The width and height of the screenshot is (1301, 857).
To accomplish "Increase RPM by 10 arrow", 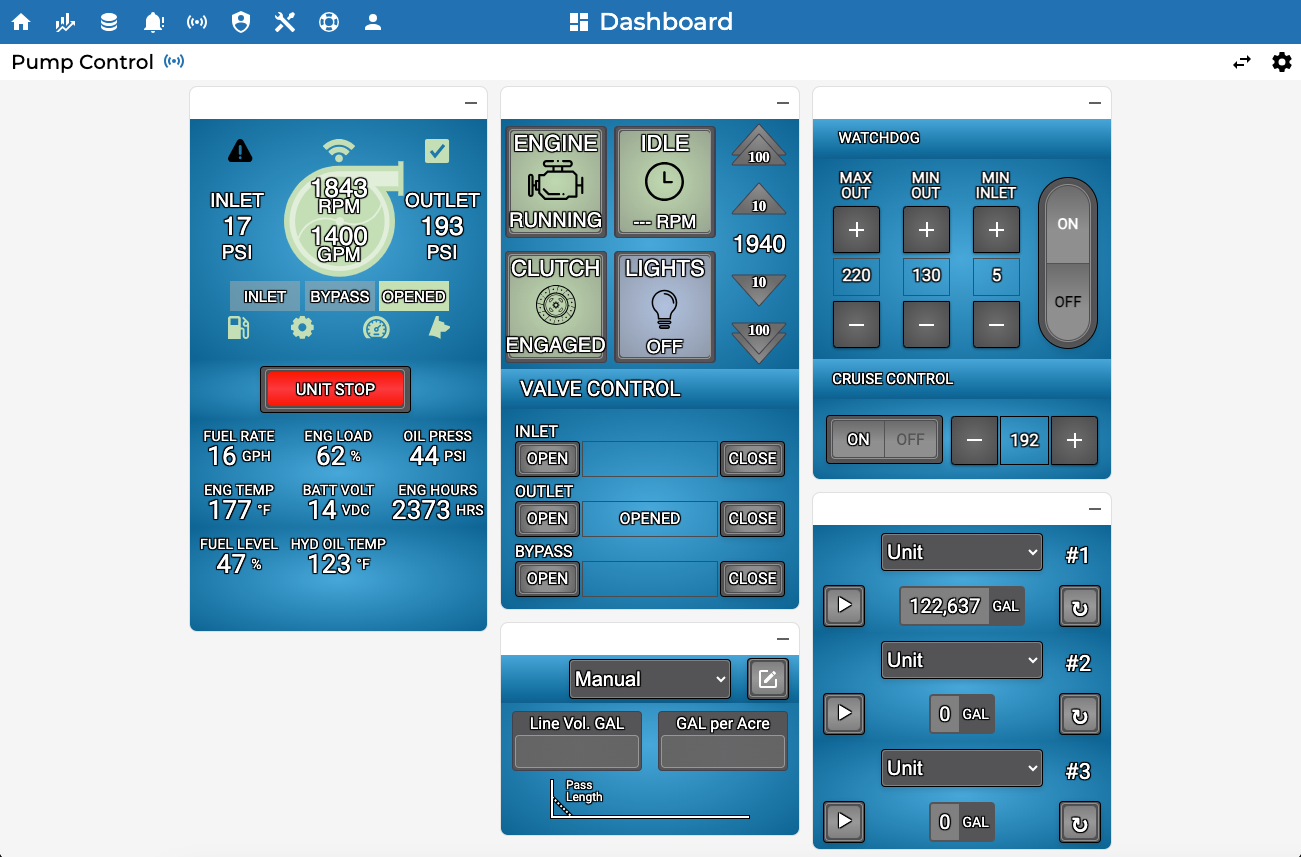I will tap(759, 199).
